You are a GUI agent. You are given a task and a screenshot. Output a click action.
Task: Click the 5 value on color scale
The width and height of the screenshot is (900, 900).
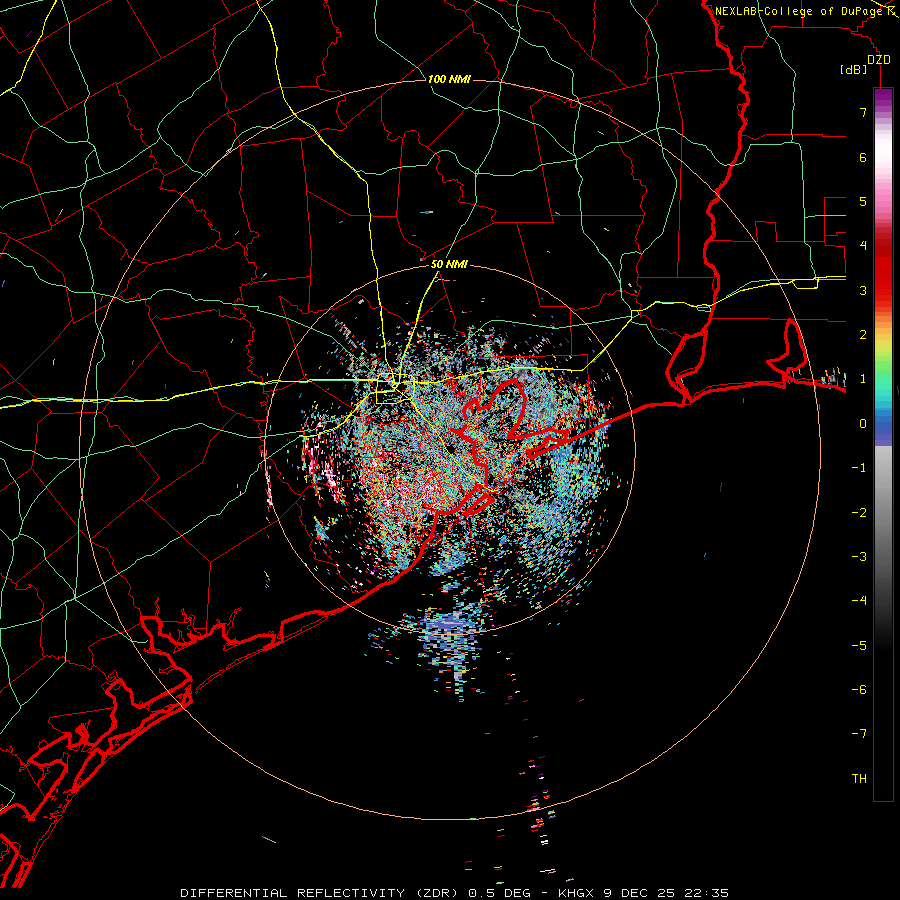pyautogui.click(x=862, y=201)
